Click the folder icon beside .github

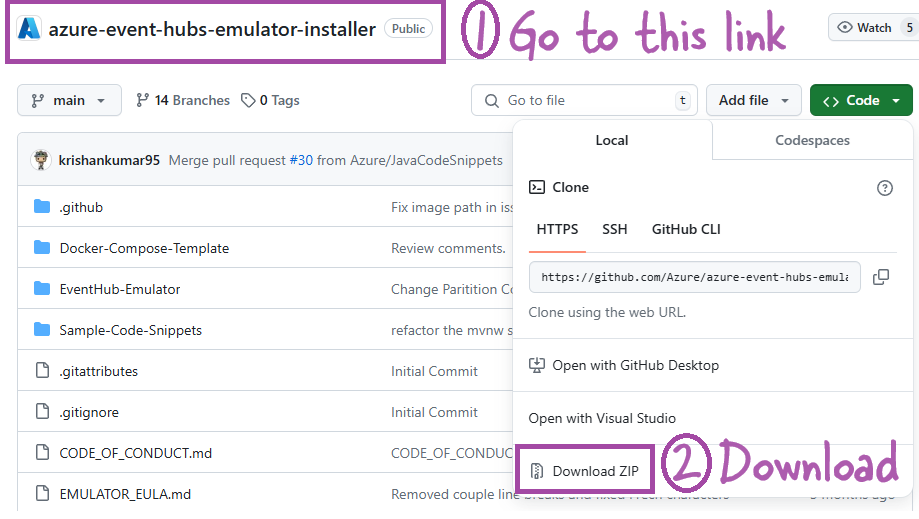[42, 206]
